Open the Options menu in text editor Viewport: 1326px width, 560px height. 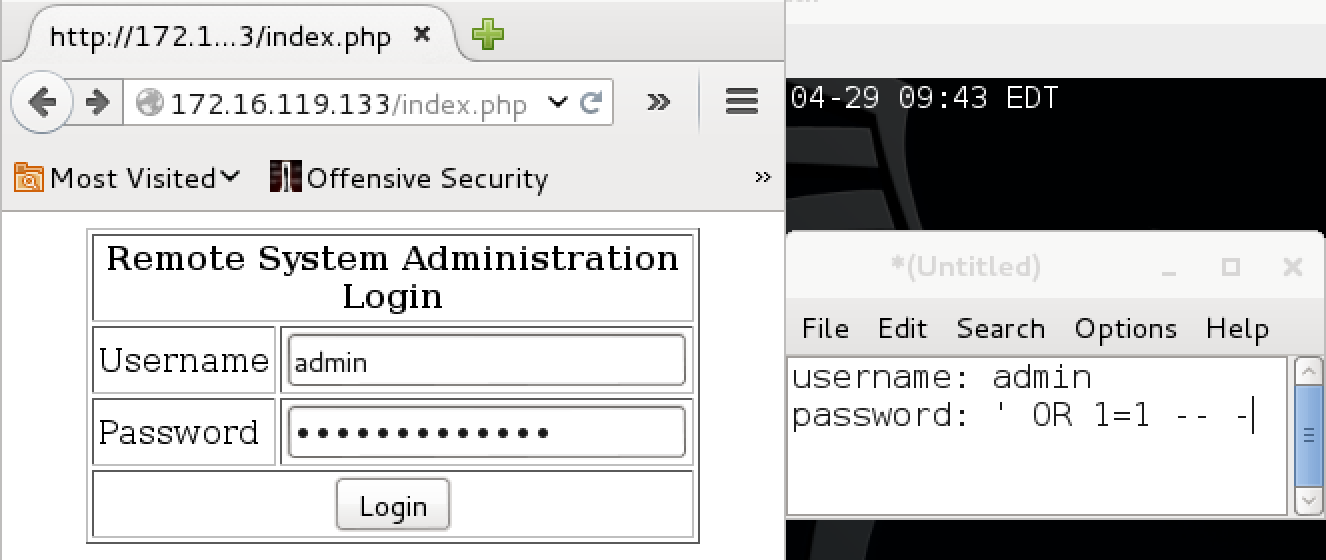1126,329
